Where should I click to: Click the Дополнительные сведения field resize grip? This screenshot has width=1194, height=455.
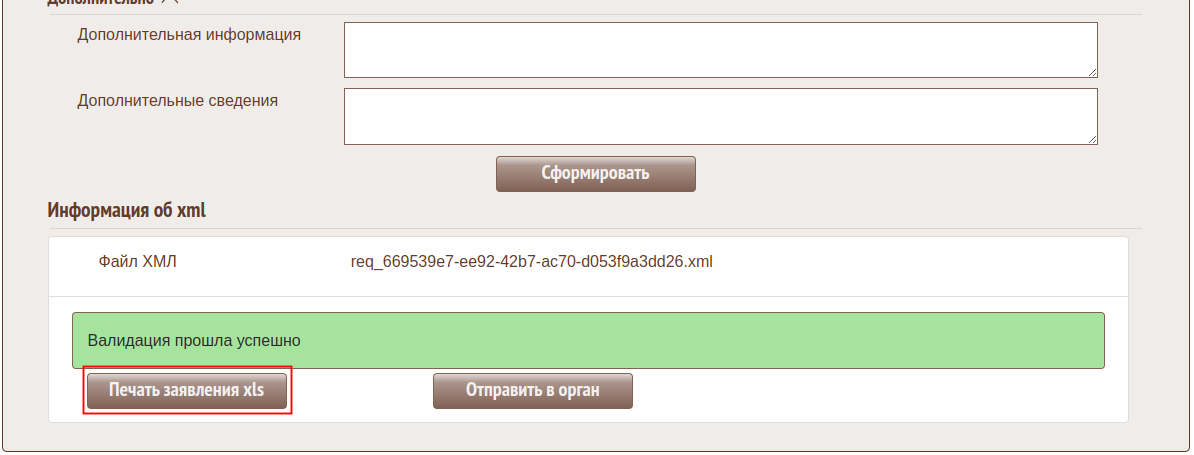(x=1092, y=139)
